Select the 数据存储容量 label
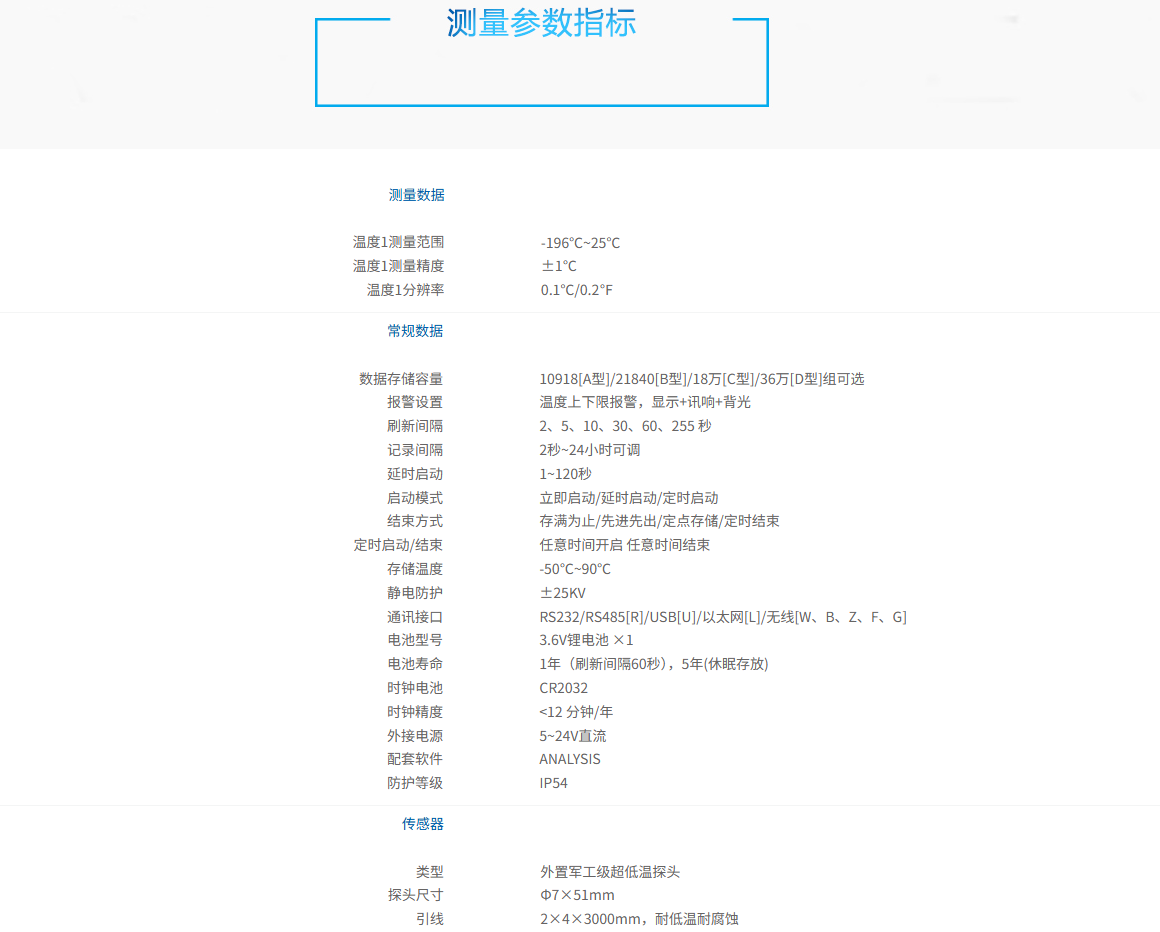The height and width of the screenshot is (932, 1160). (x=400, y=379)
